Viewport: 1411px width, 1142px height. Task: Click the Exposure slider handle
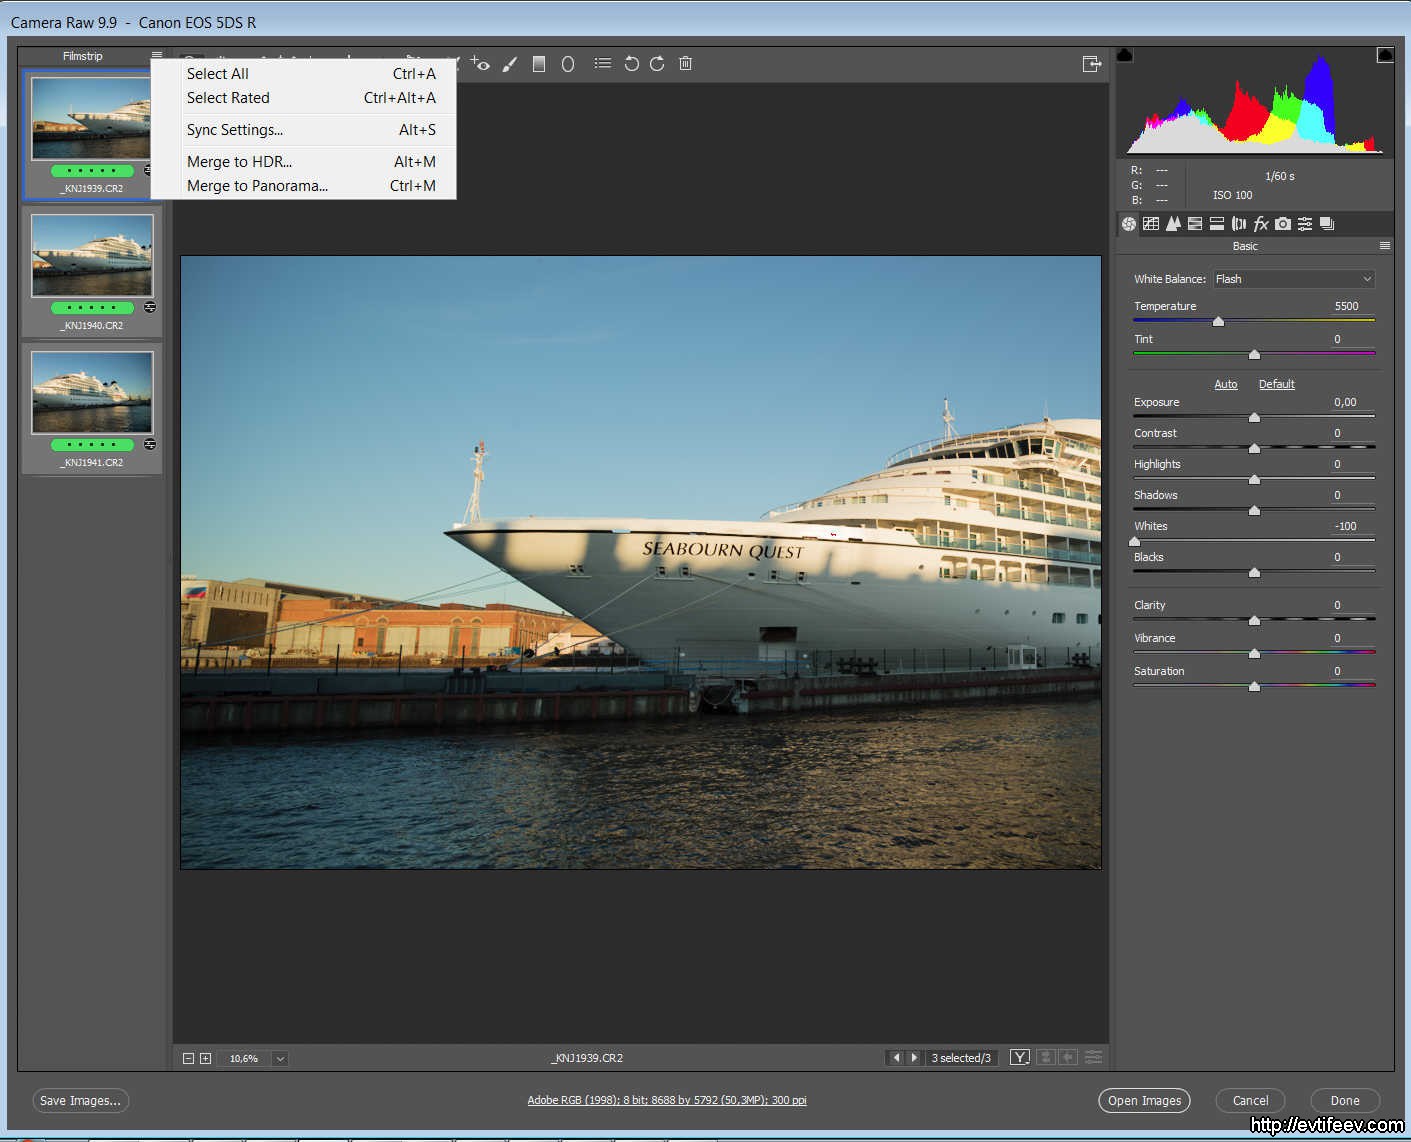coord(1254,417)
